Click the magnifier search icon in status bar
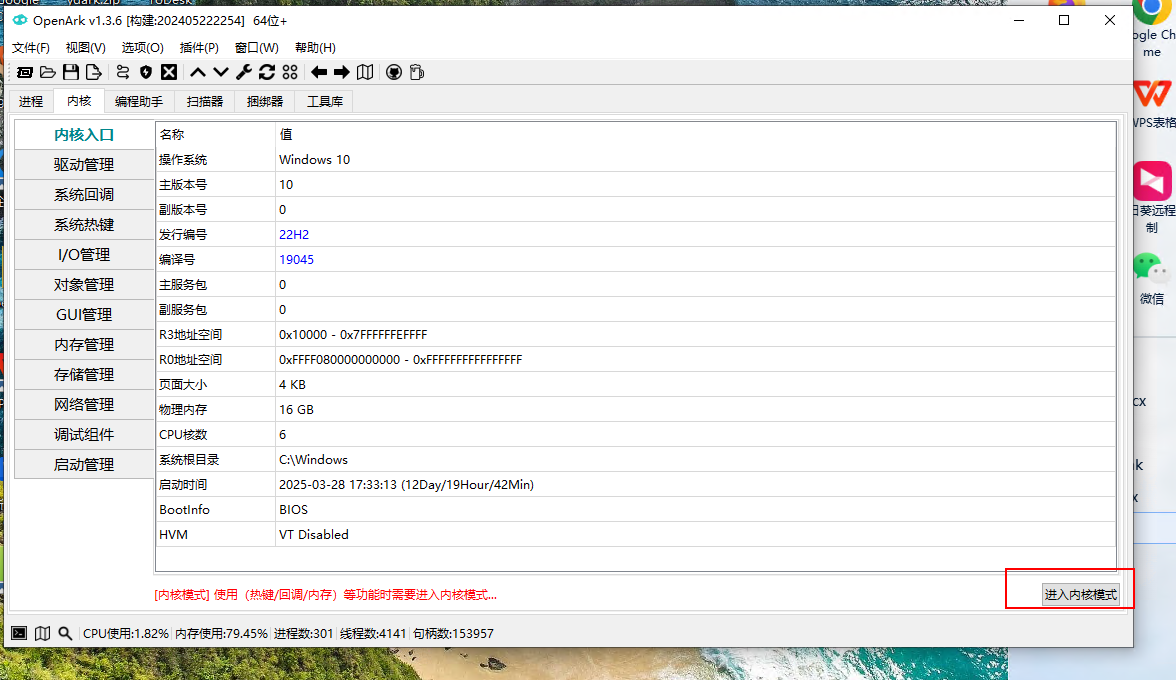 coord(65,633)
